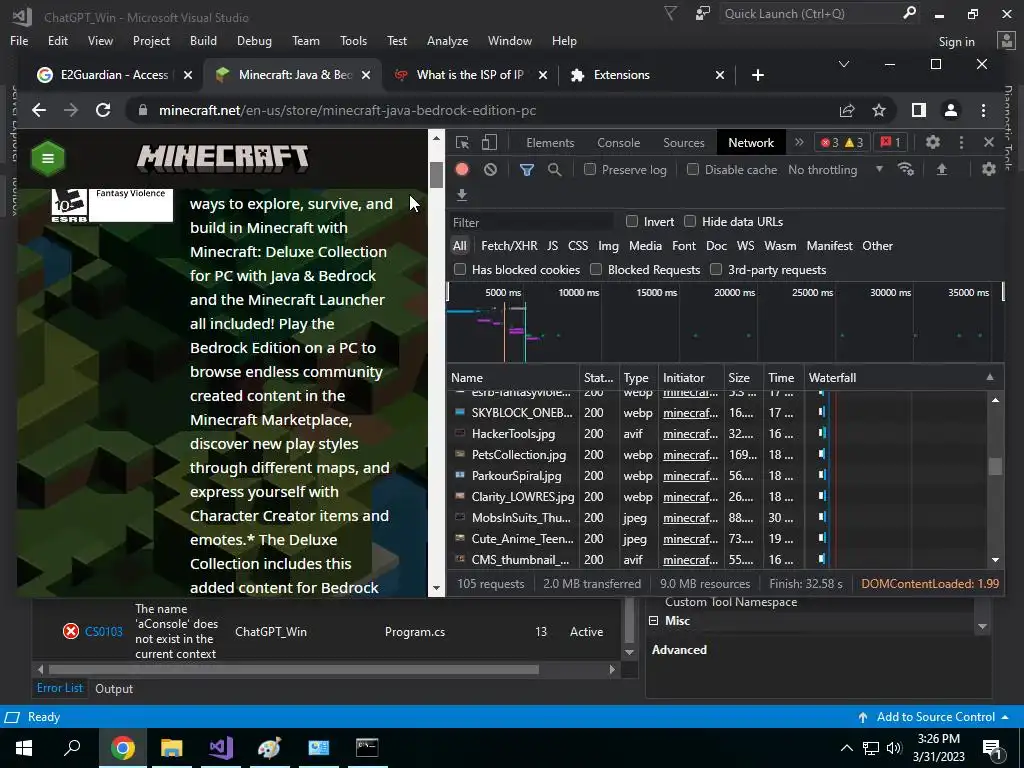Open the browser profile avatar icon
This screenshot has height=768, width=1024.
pyautogui.click(x=951, y=110)
